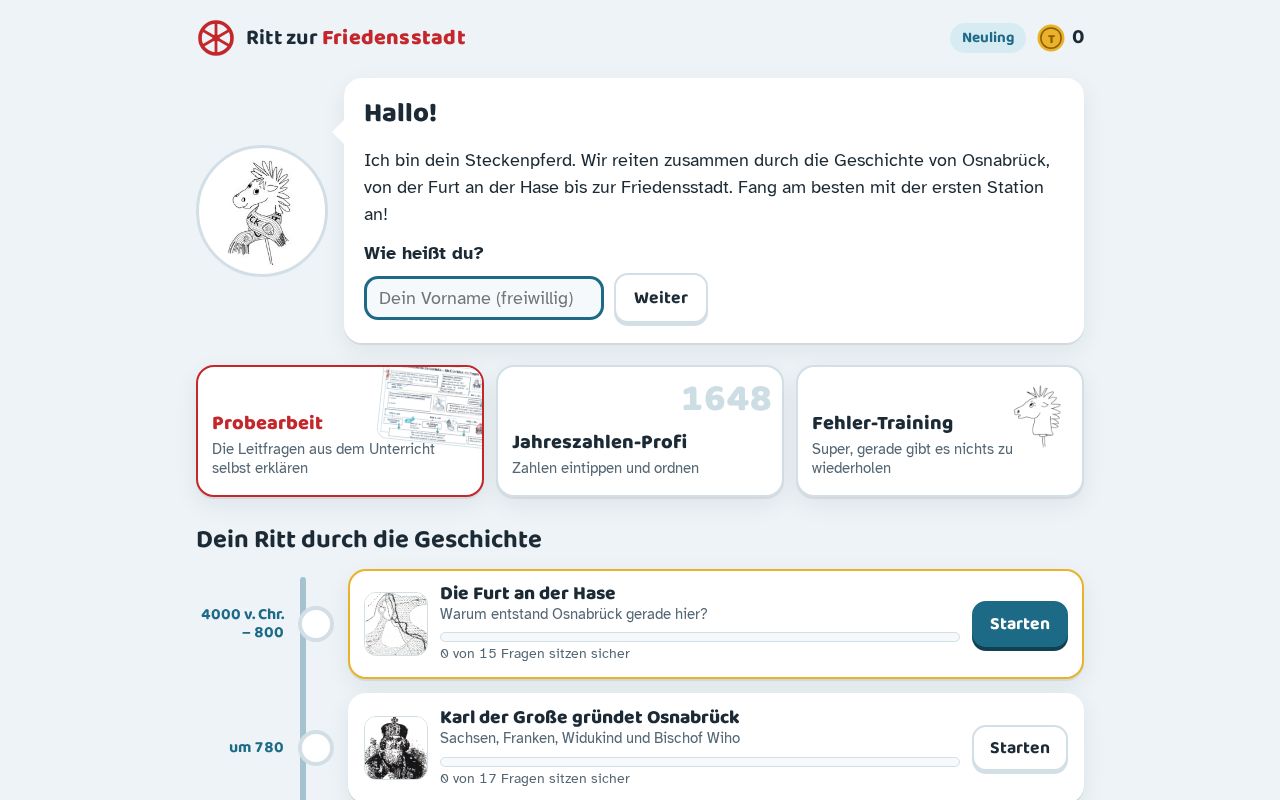Click the um 780 date label
The image size is (1280, 800).
click(257, 748)
